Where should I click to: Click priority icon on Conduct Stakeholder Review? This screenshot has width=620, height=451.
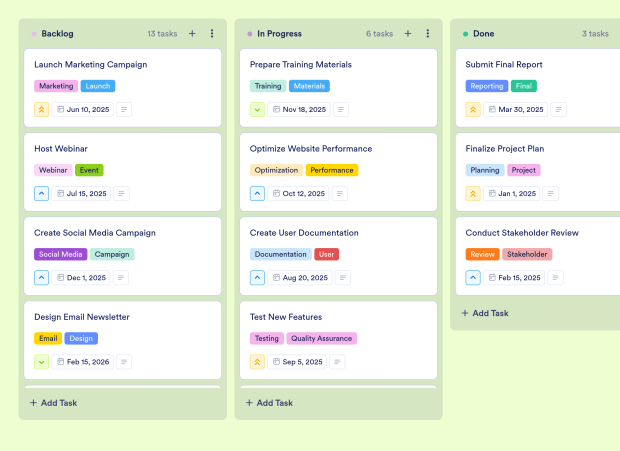(473, 278)
